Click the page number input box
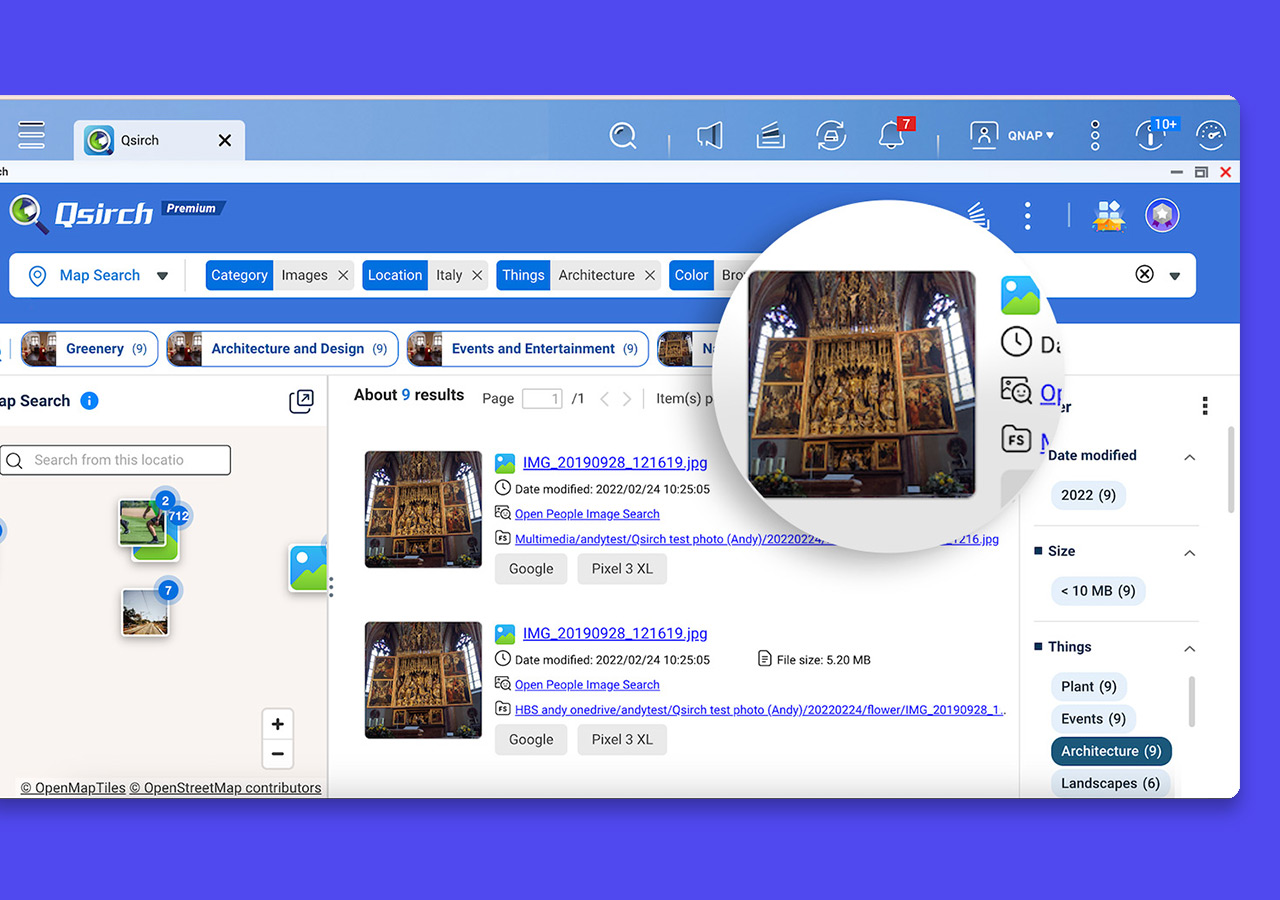This screenshot has width=1280, height=900. (542, 399)
